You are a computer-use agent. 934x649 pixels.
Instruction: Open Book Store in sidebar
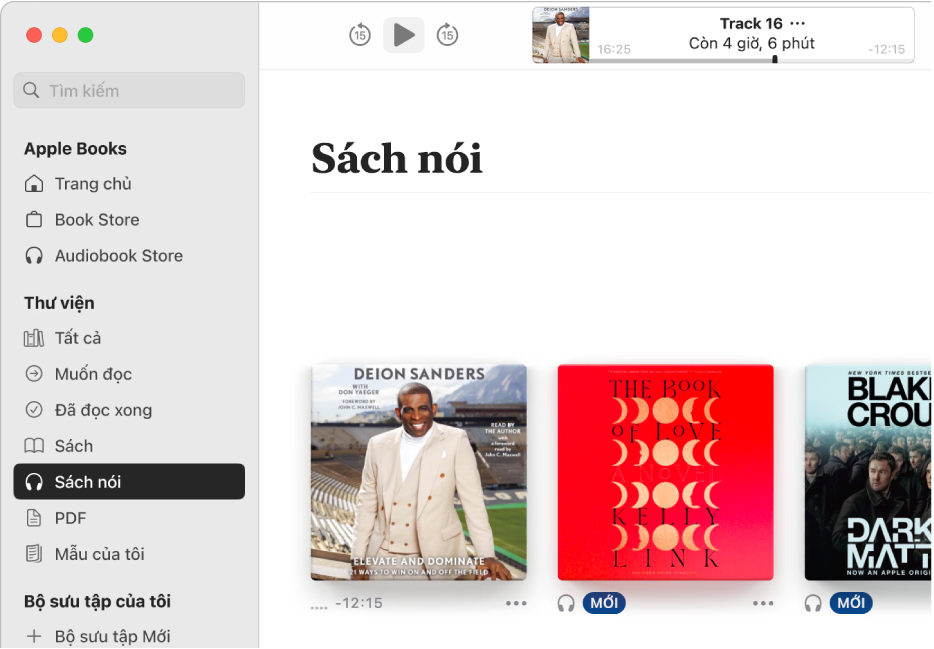(x=129, y=220)
